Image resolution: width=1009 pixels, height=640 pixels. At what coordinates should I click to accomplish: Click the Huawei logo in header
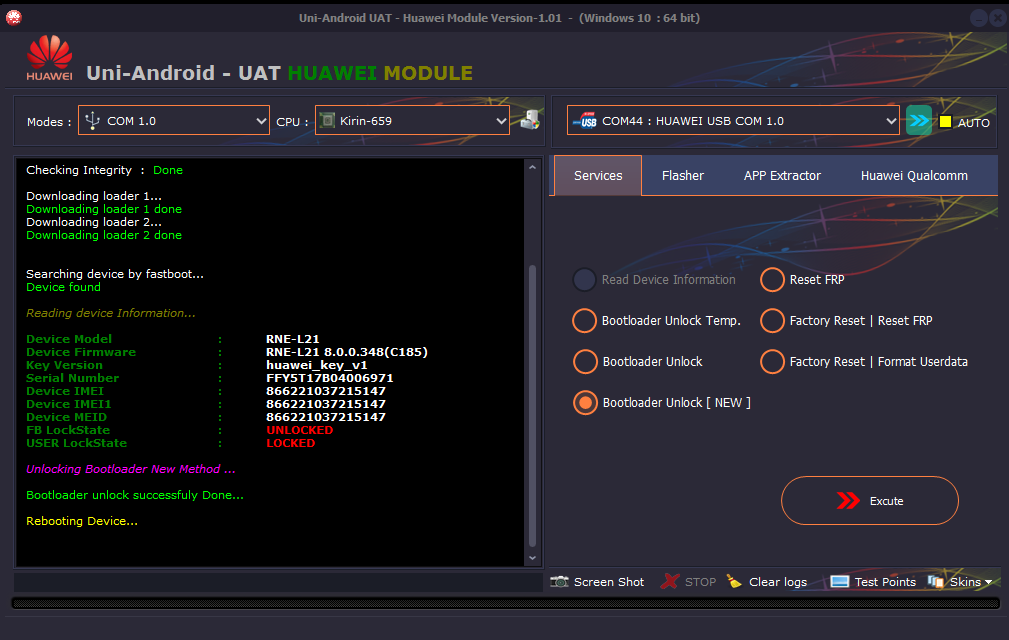point(50,58)
